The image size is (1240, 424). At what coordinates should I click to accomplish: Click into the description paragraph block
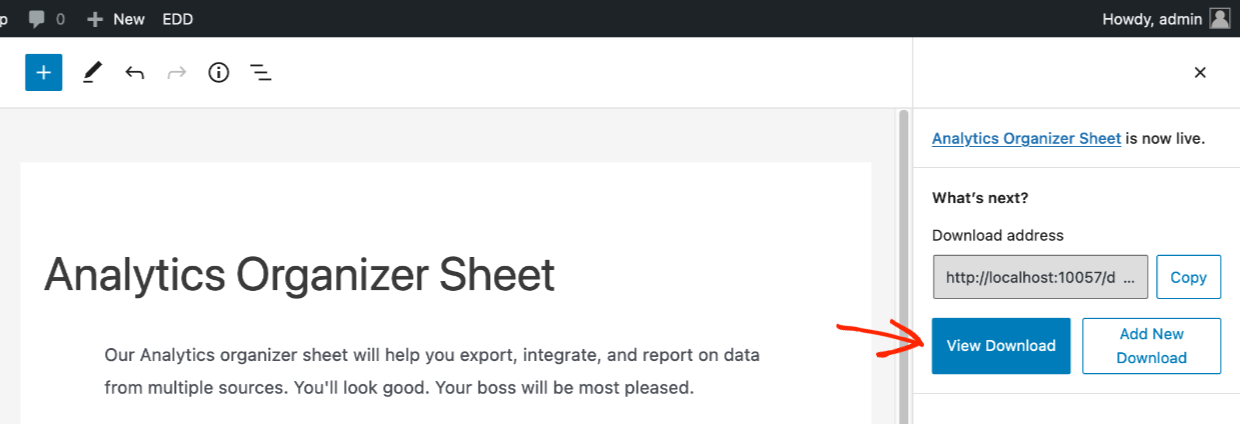[x=432, y=371]
